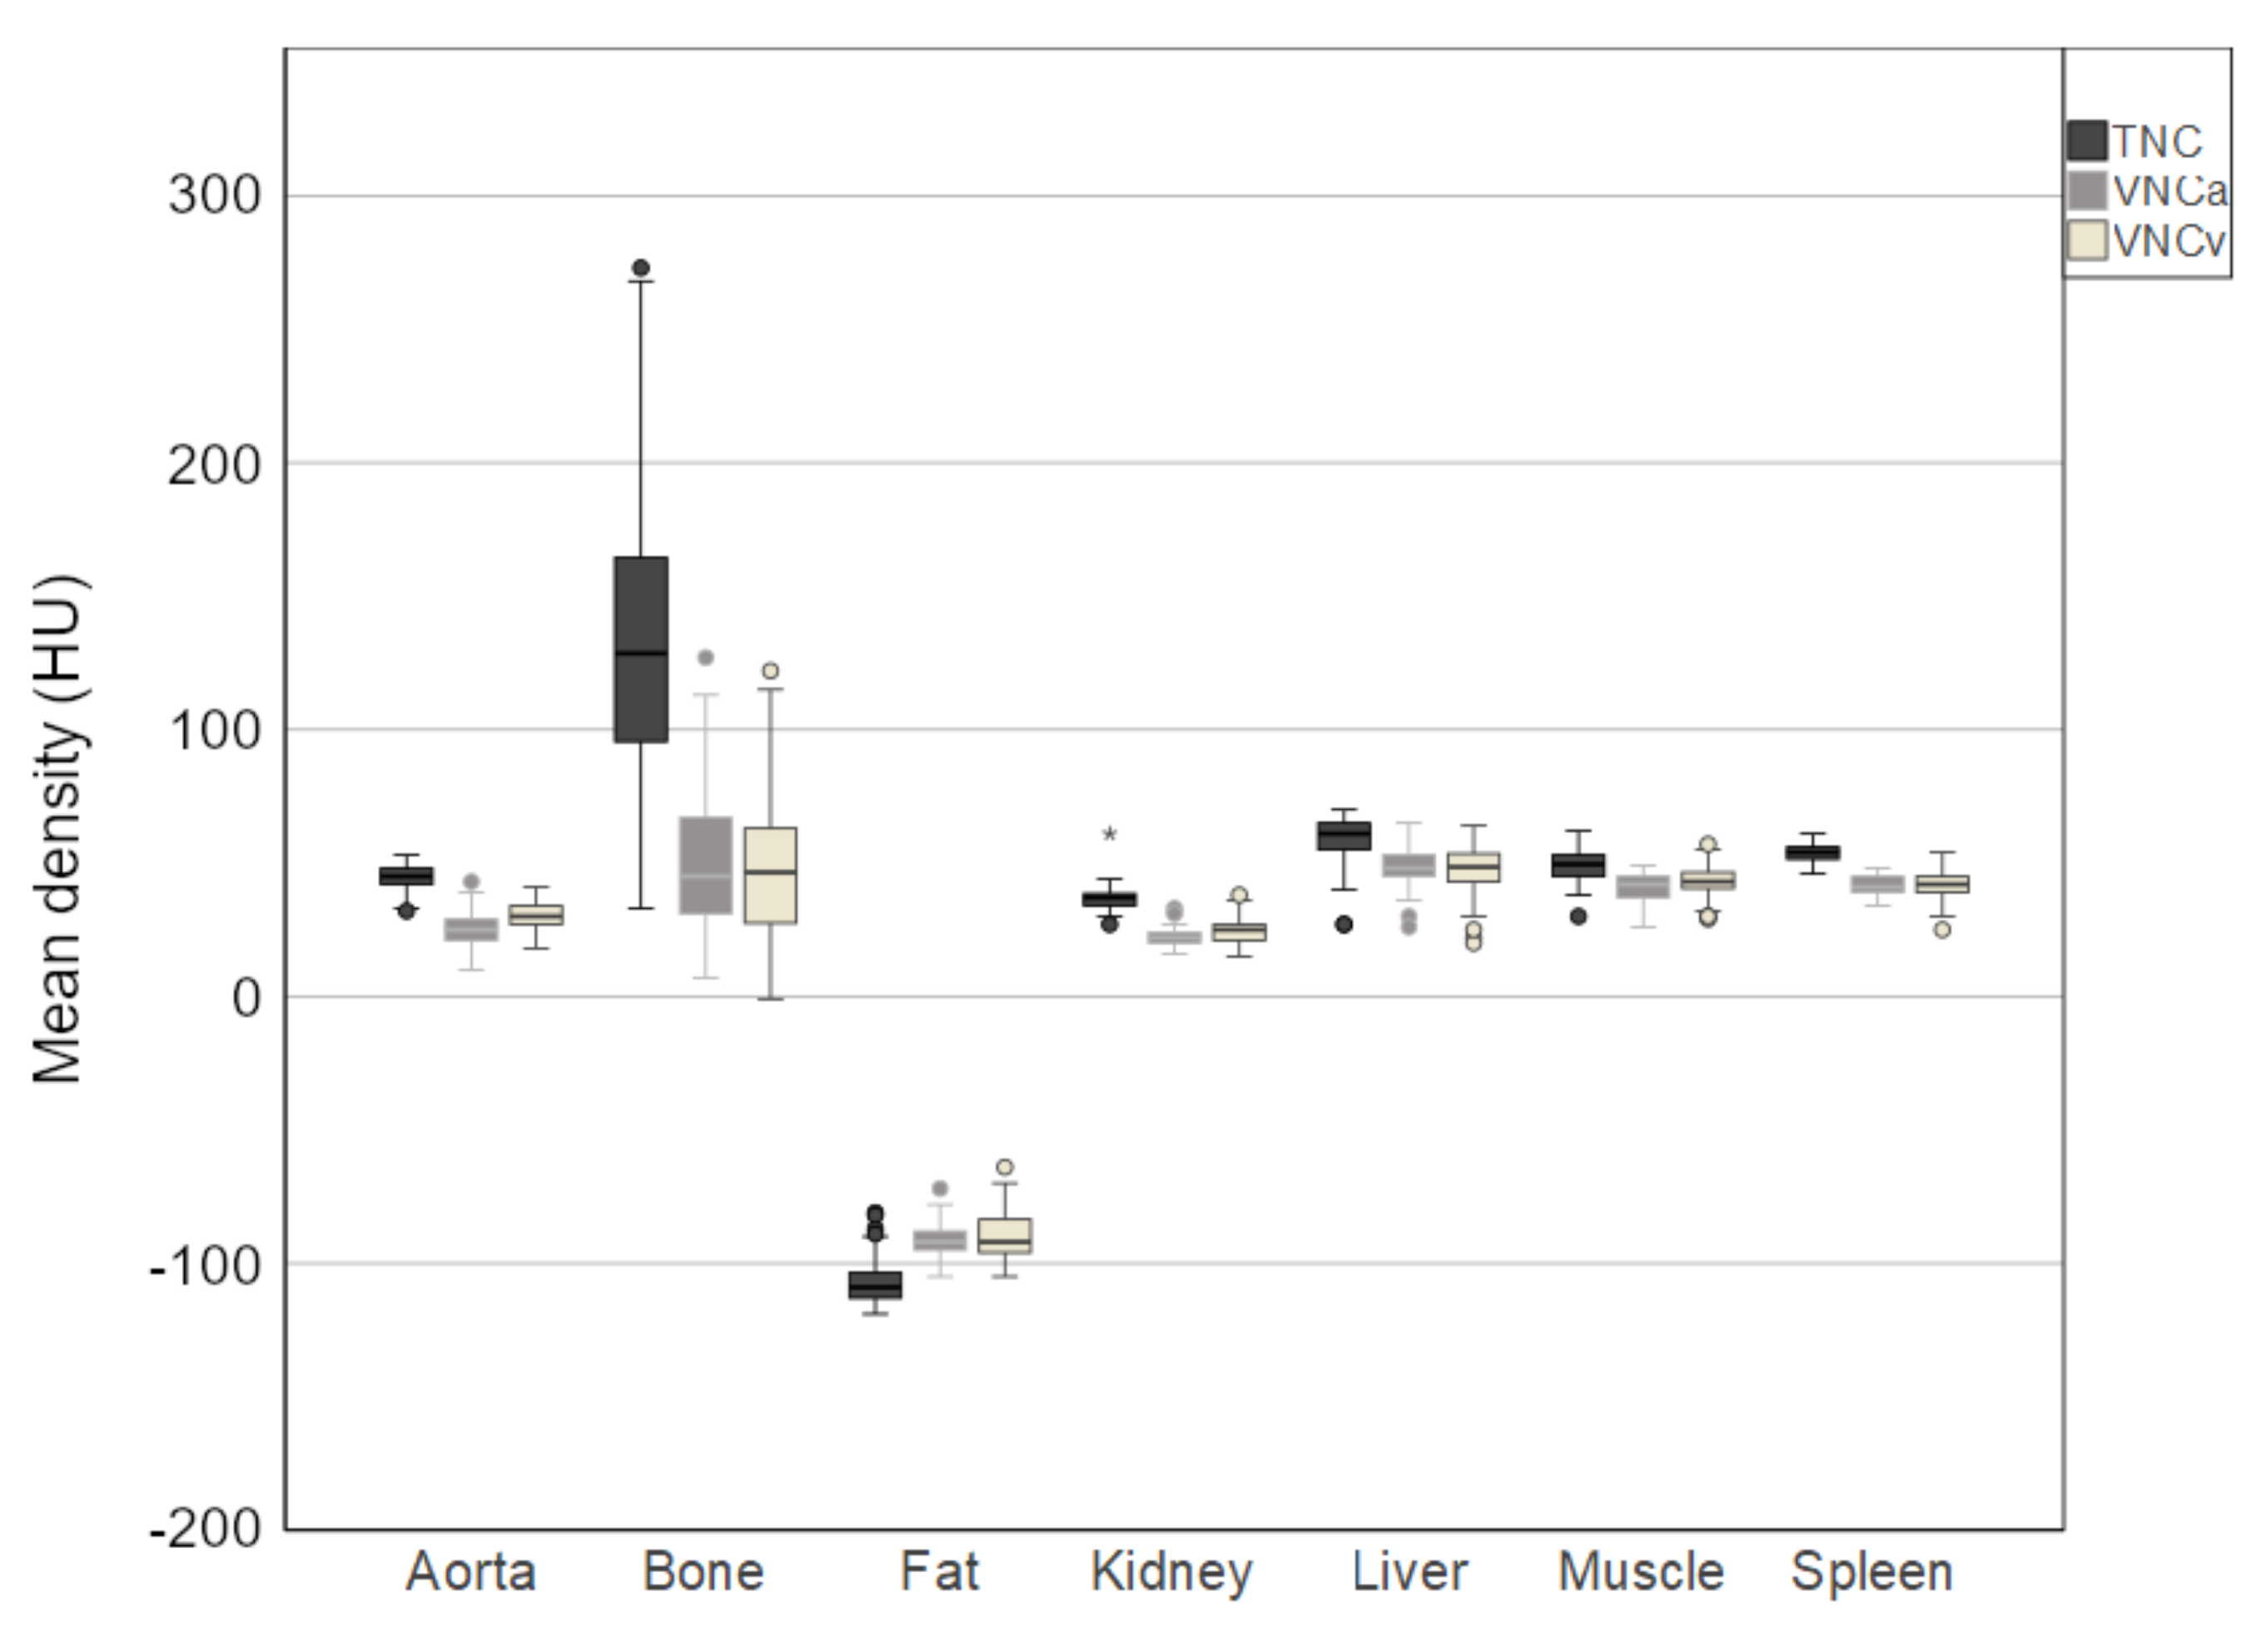This screenshot has width=2261, height=1652.
Task: Select the Liver x-axis label
Action: (x=1409, y=1572)
